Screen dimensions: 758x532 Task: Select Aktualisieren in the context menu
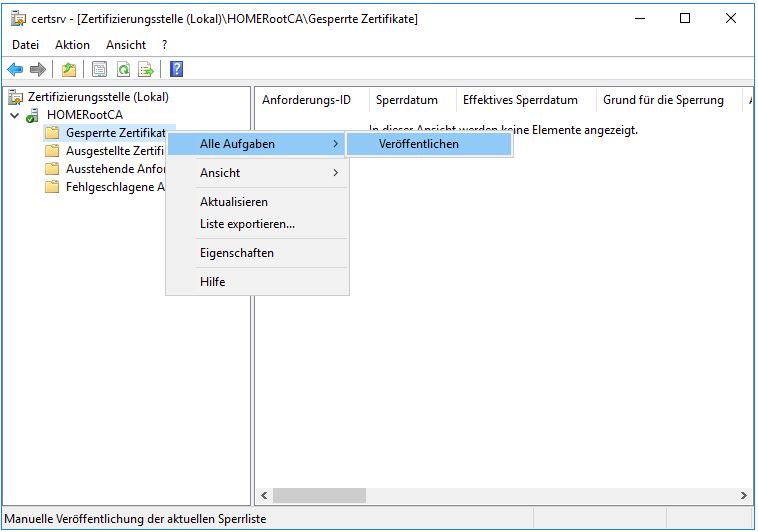pyautogui.click(x=234, y=202)
